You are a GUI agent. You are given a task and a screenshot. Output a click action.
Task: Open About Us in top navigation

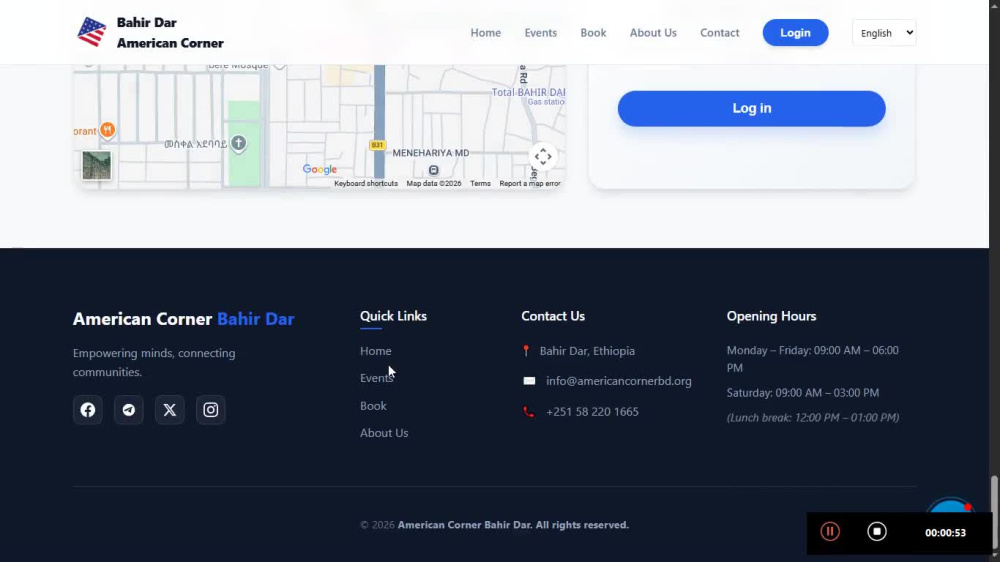coord(653,33)
